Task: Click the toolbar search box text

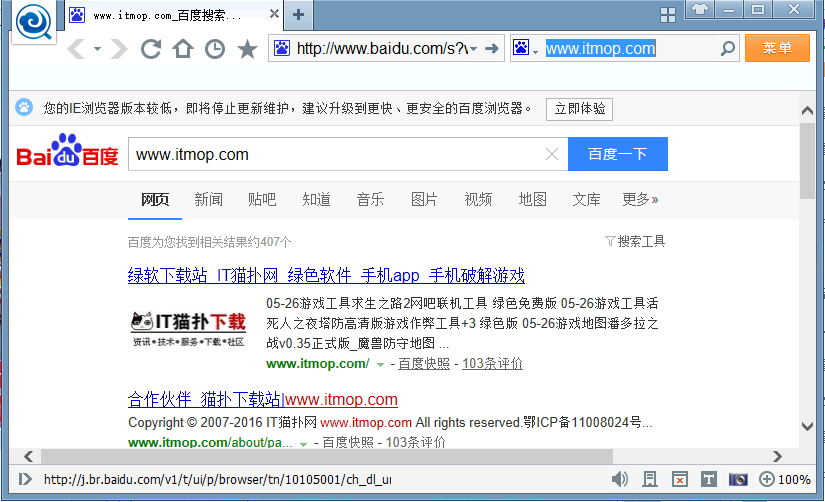Action: tap(600, 48)
